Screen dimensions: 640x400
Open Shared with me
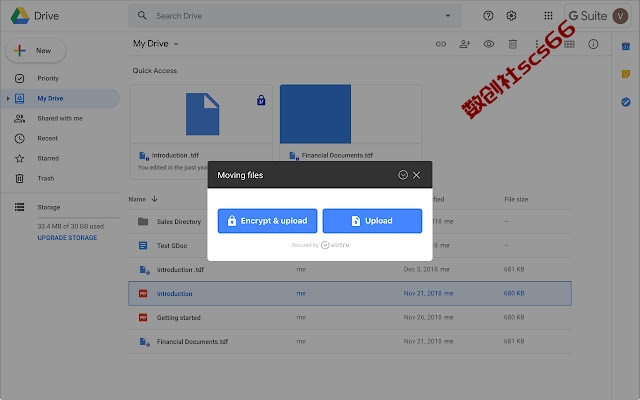tap(60, 118)
